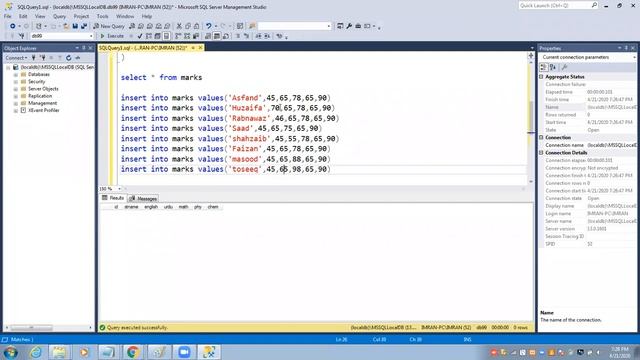Click the Alphabetical sort icon in Properties
This screenshot has width=640, height=360.
pyautogui.click(x=553, y=67)
